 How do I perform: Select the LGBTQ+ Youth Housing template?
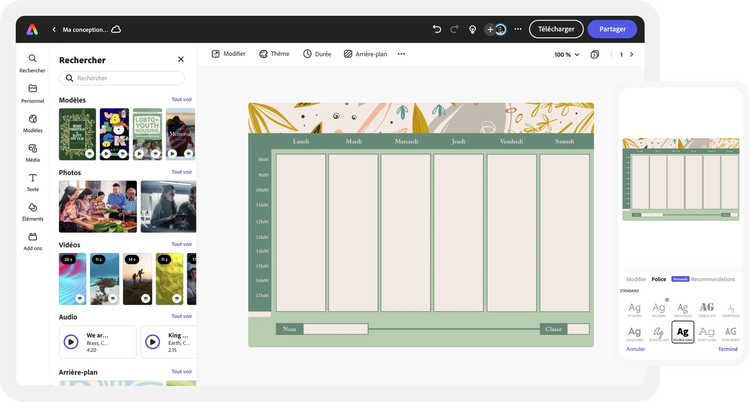click(x=147, y=134)
